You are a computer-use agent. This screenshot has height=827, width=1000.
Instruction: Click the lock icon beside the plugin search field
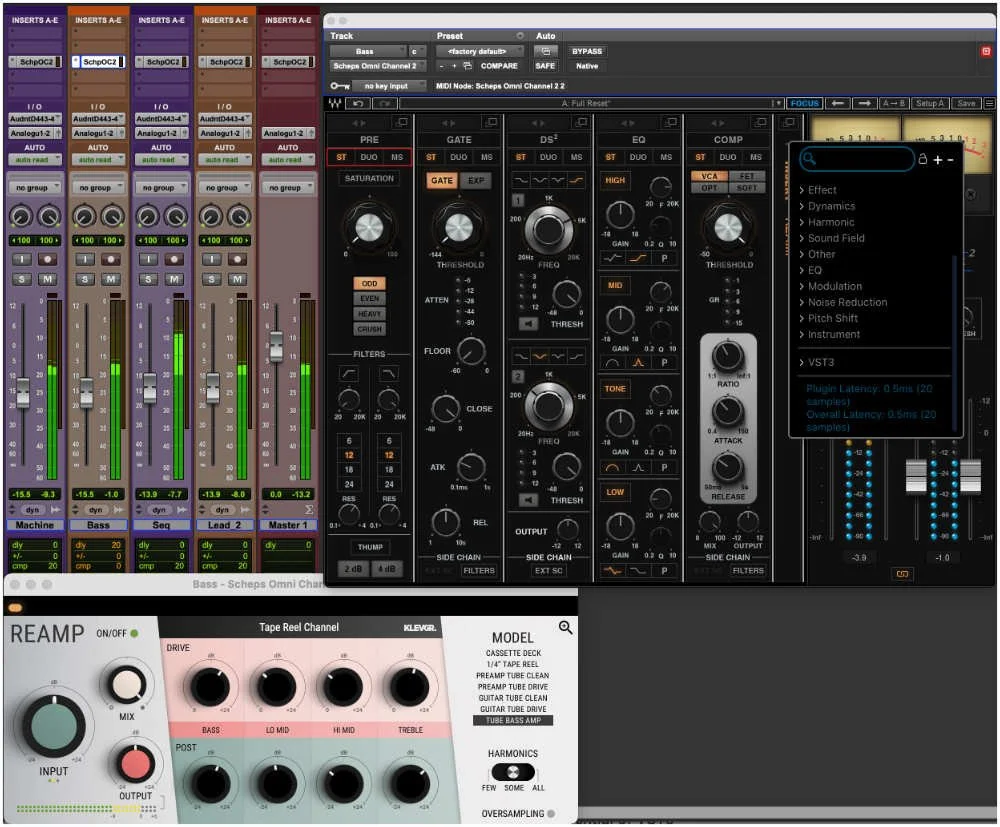922,159
